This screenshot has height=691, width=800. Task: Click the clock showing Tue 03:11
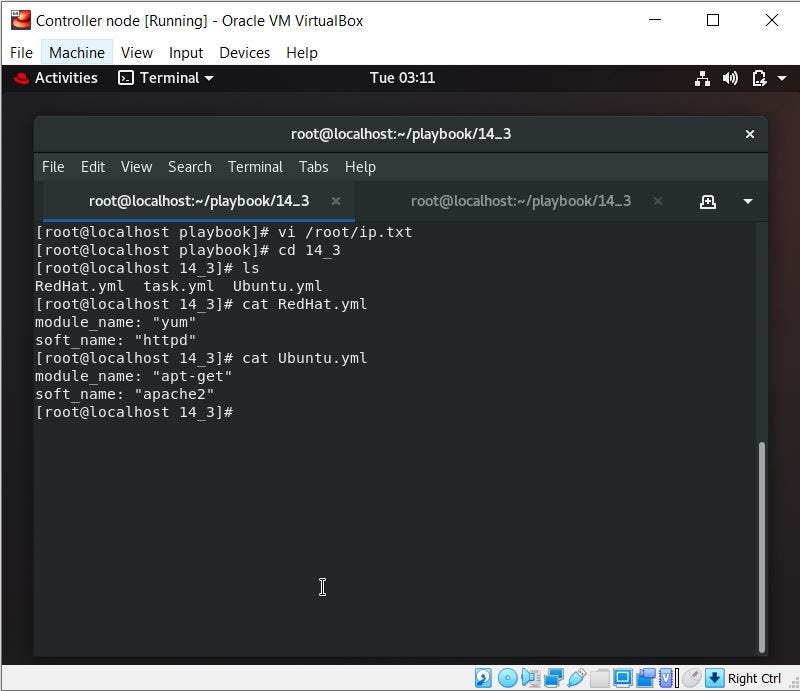pyautogui.click(x=402, y=78)
